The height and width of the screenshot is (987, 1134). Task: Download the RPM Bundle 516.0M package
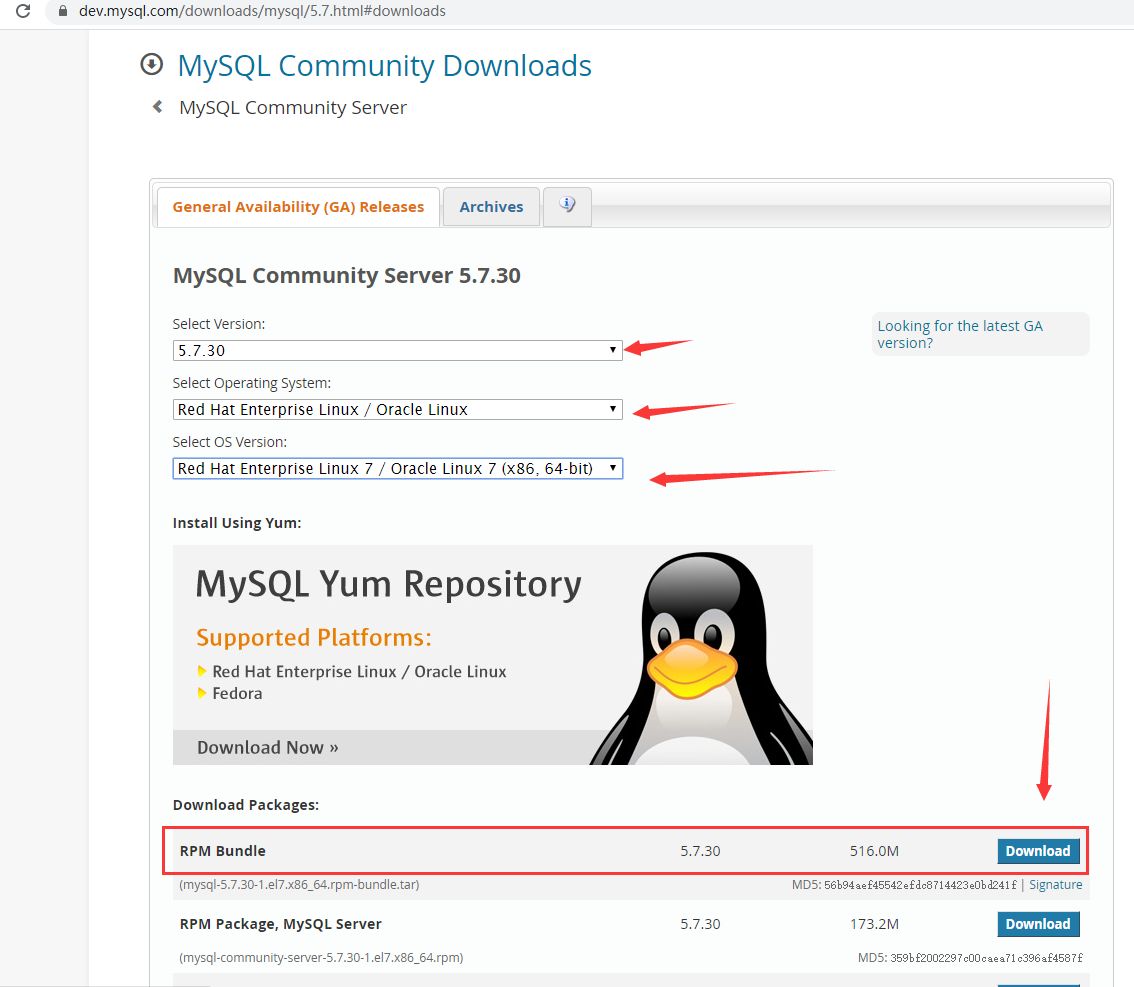[x=1038, y=851]
